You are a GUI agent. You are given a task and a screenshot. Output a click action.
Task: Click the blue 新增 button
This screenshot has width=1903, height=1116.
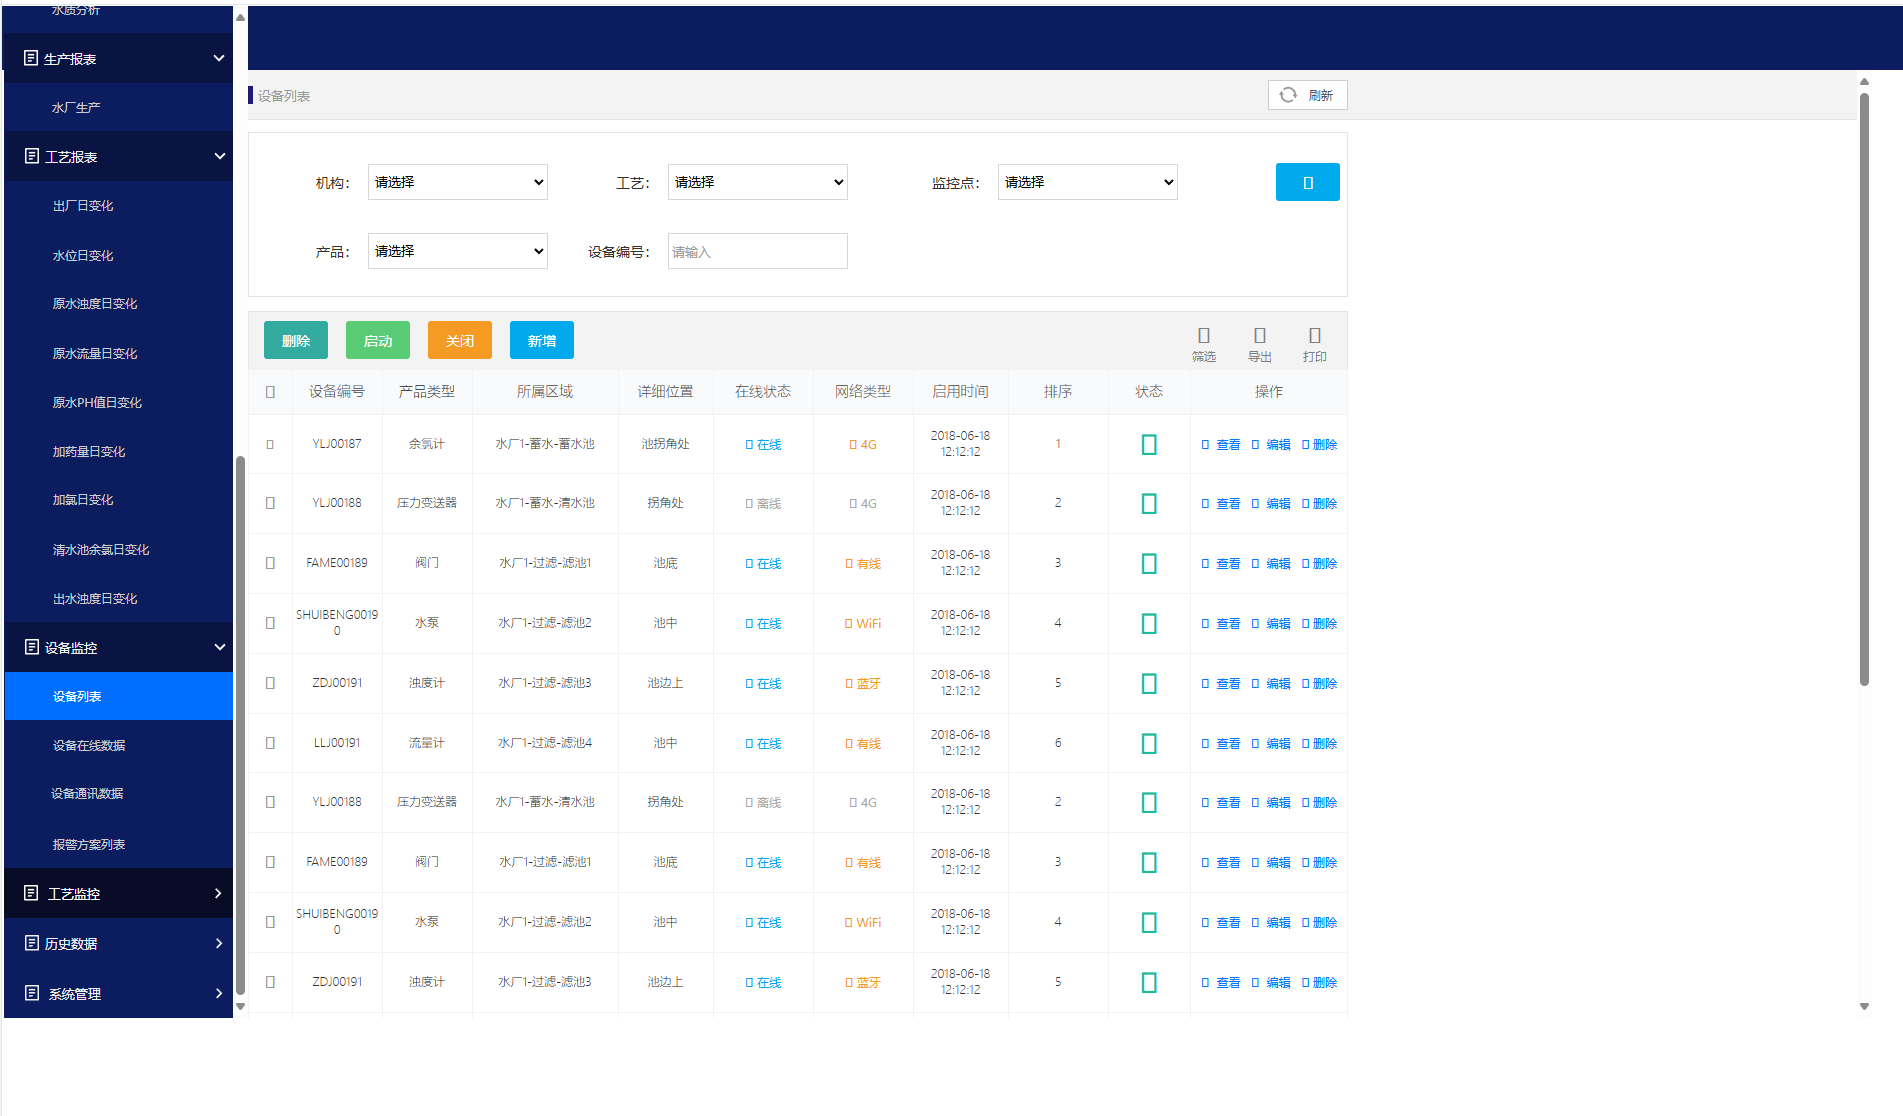pyautogui.click(x=542, y=340)
